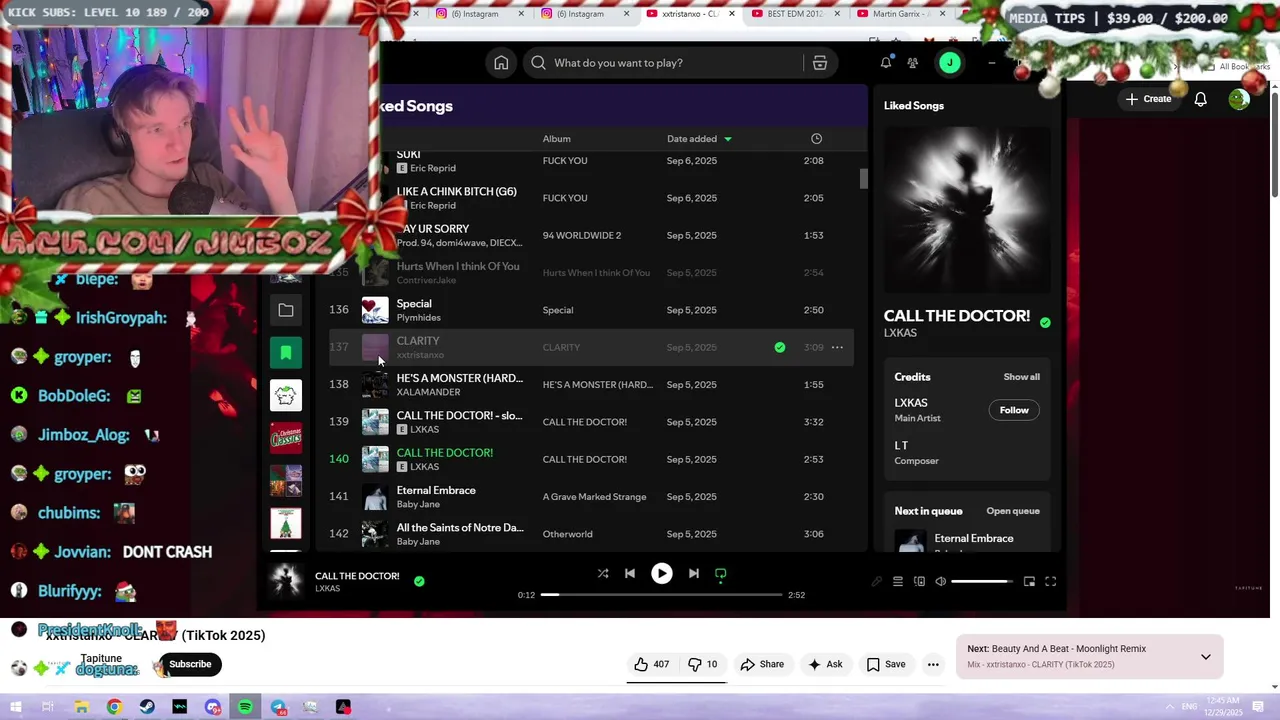Click the Ask button on YouTube
1280x720 pixels.
pos(825,664)
